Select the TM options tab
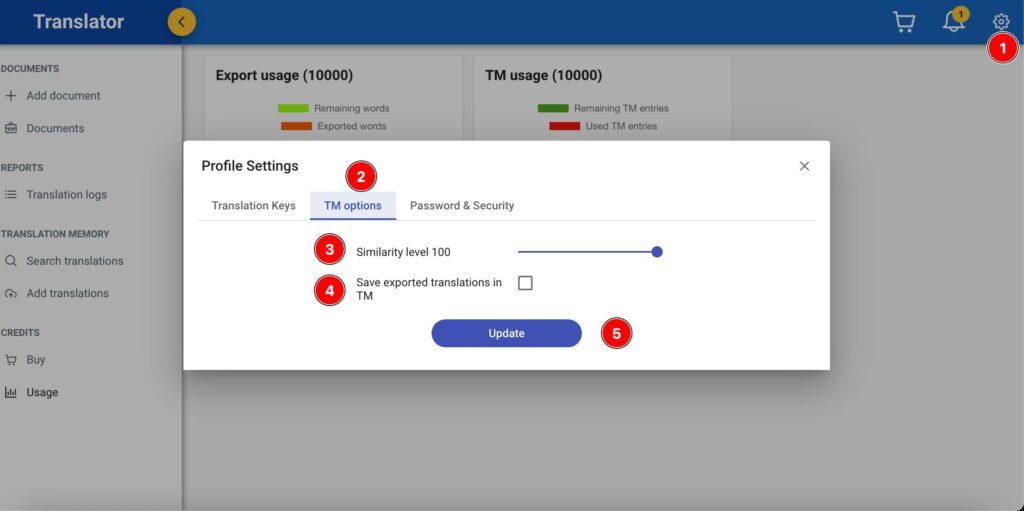This screenshot has width=1024, height=511. [353, 206]
